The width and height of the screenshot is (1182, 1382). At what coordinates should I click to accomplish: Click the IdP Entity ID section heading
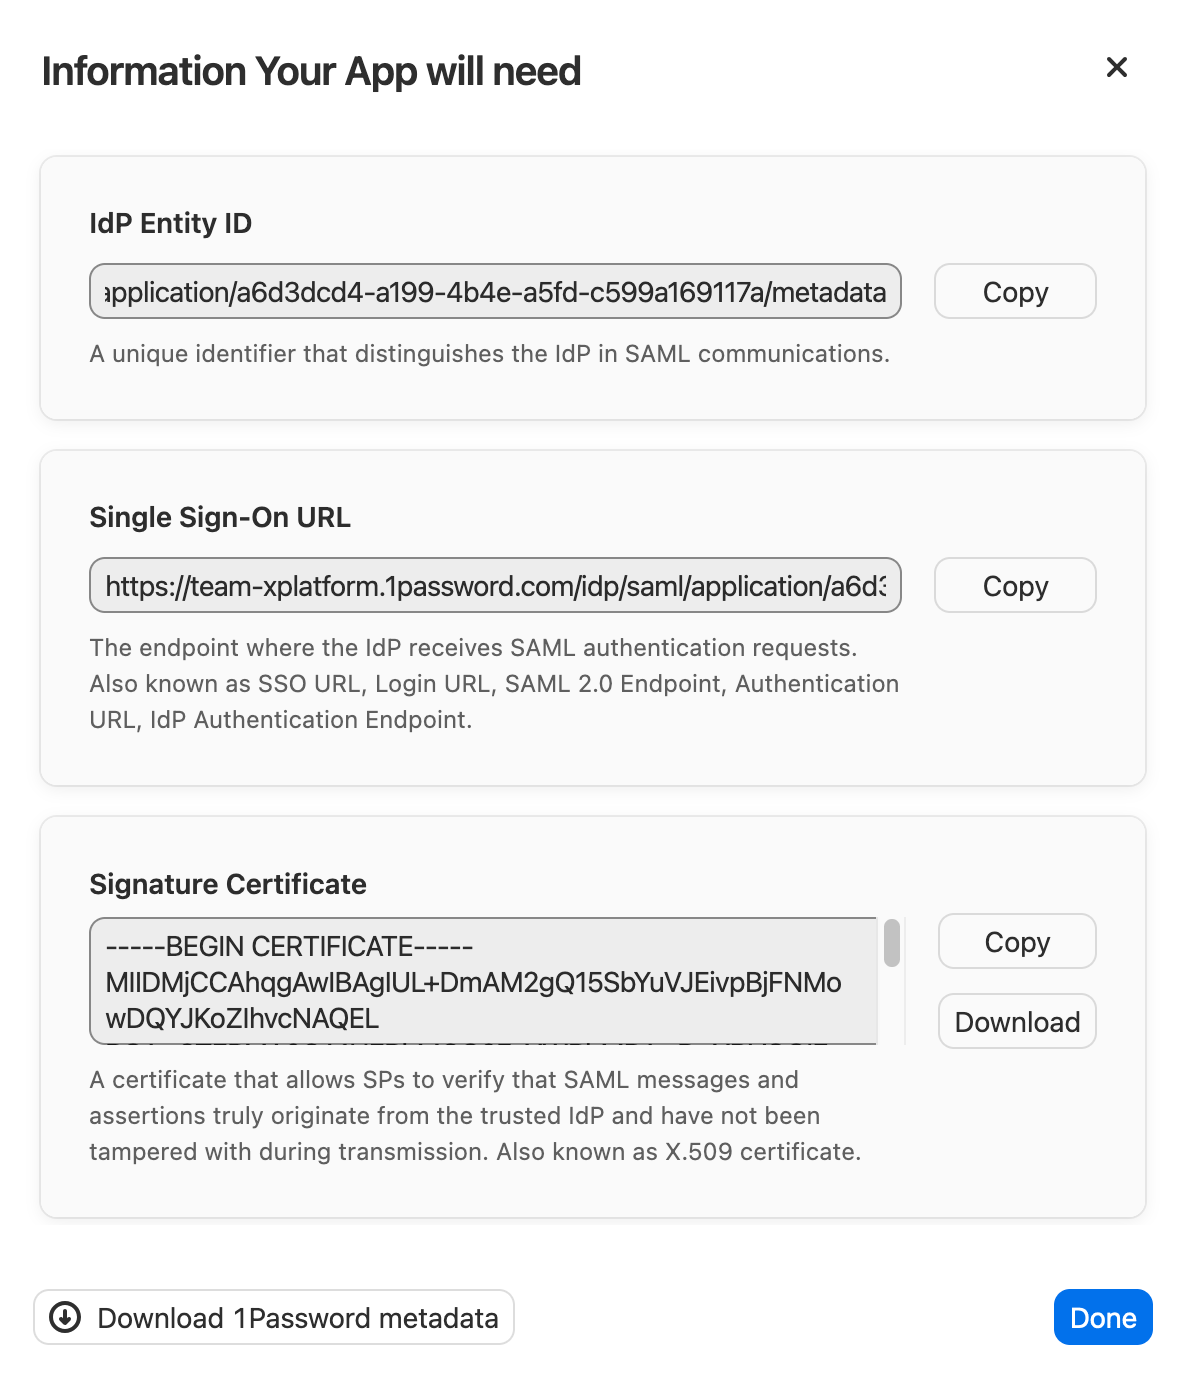[171, 223]
